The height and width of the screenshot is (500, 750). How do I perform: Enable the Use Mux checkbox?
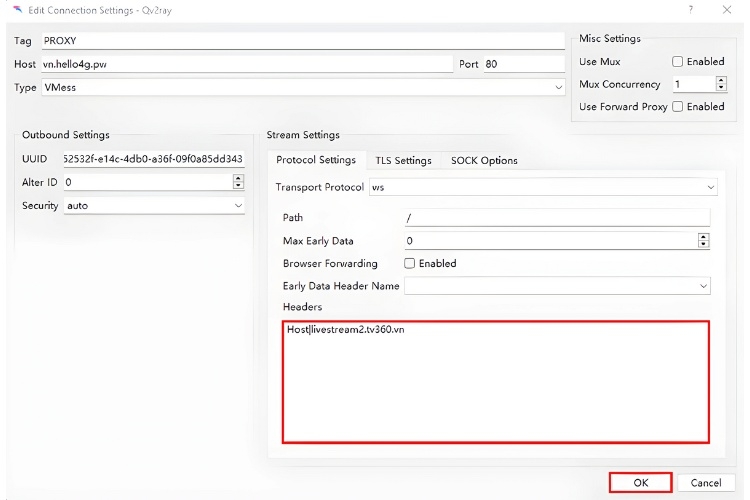(x=677, y=61)
